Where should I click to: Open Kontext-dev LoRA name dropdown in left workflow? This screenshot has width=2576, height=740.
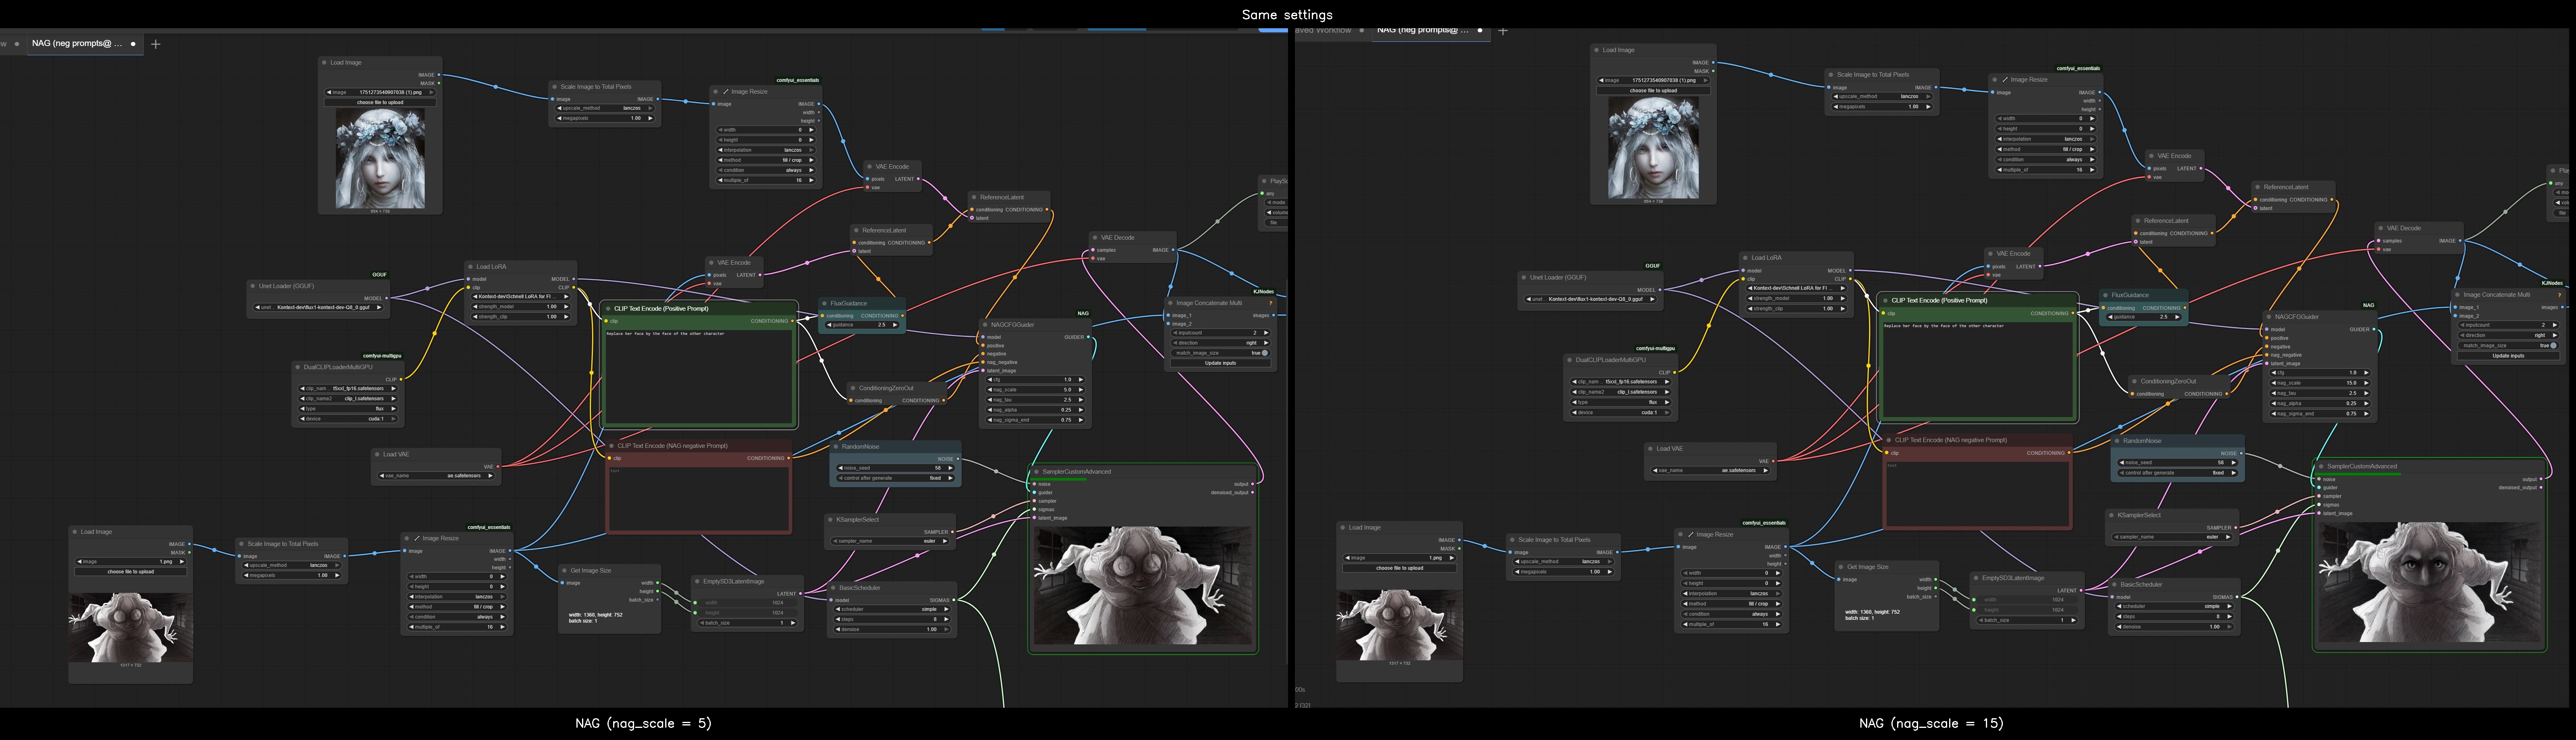coord(520,297)
